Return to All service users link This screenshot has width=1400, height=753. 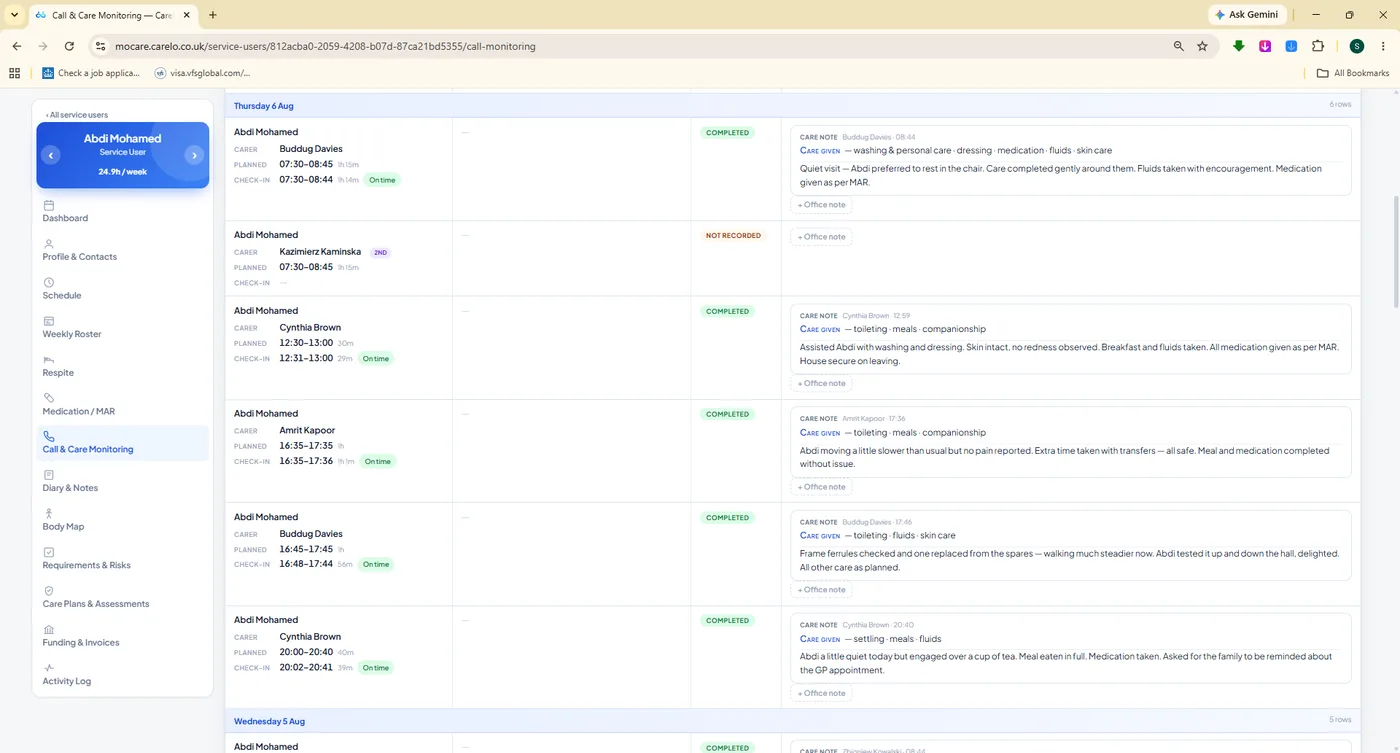pyautogui.click(x=77, y=115)
